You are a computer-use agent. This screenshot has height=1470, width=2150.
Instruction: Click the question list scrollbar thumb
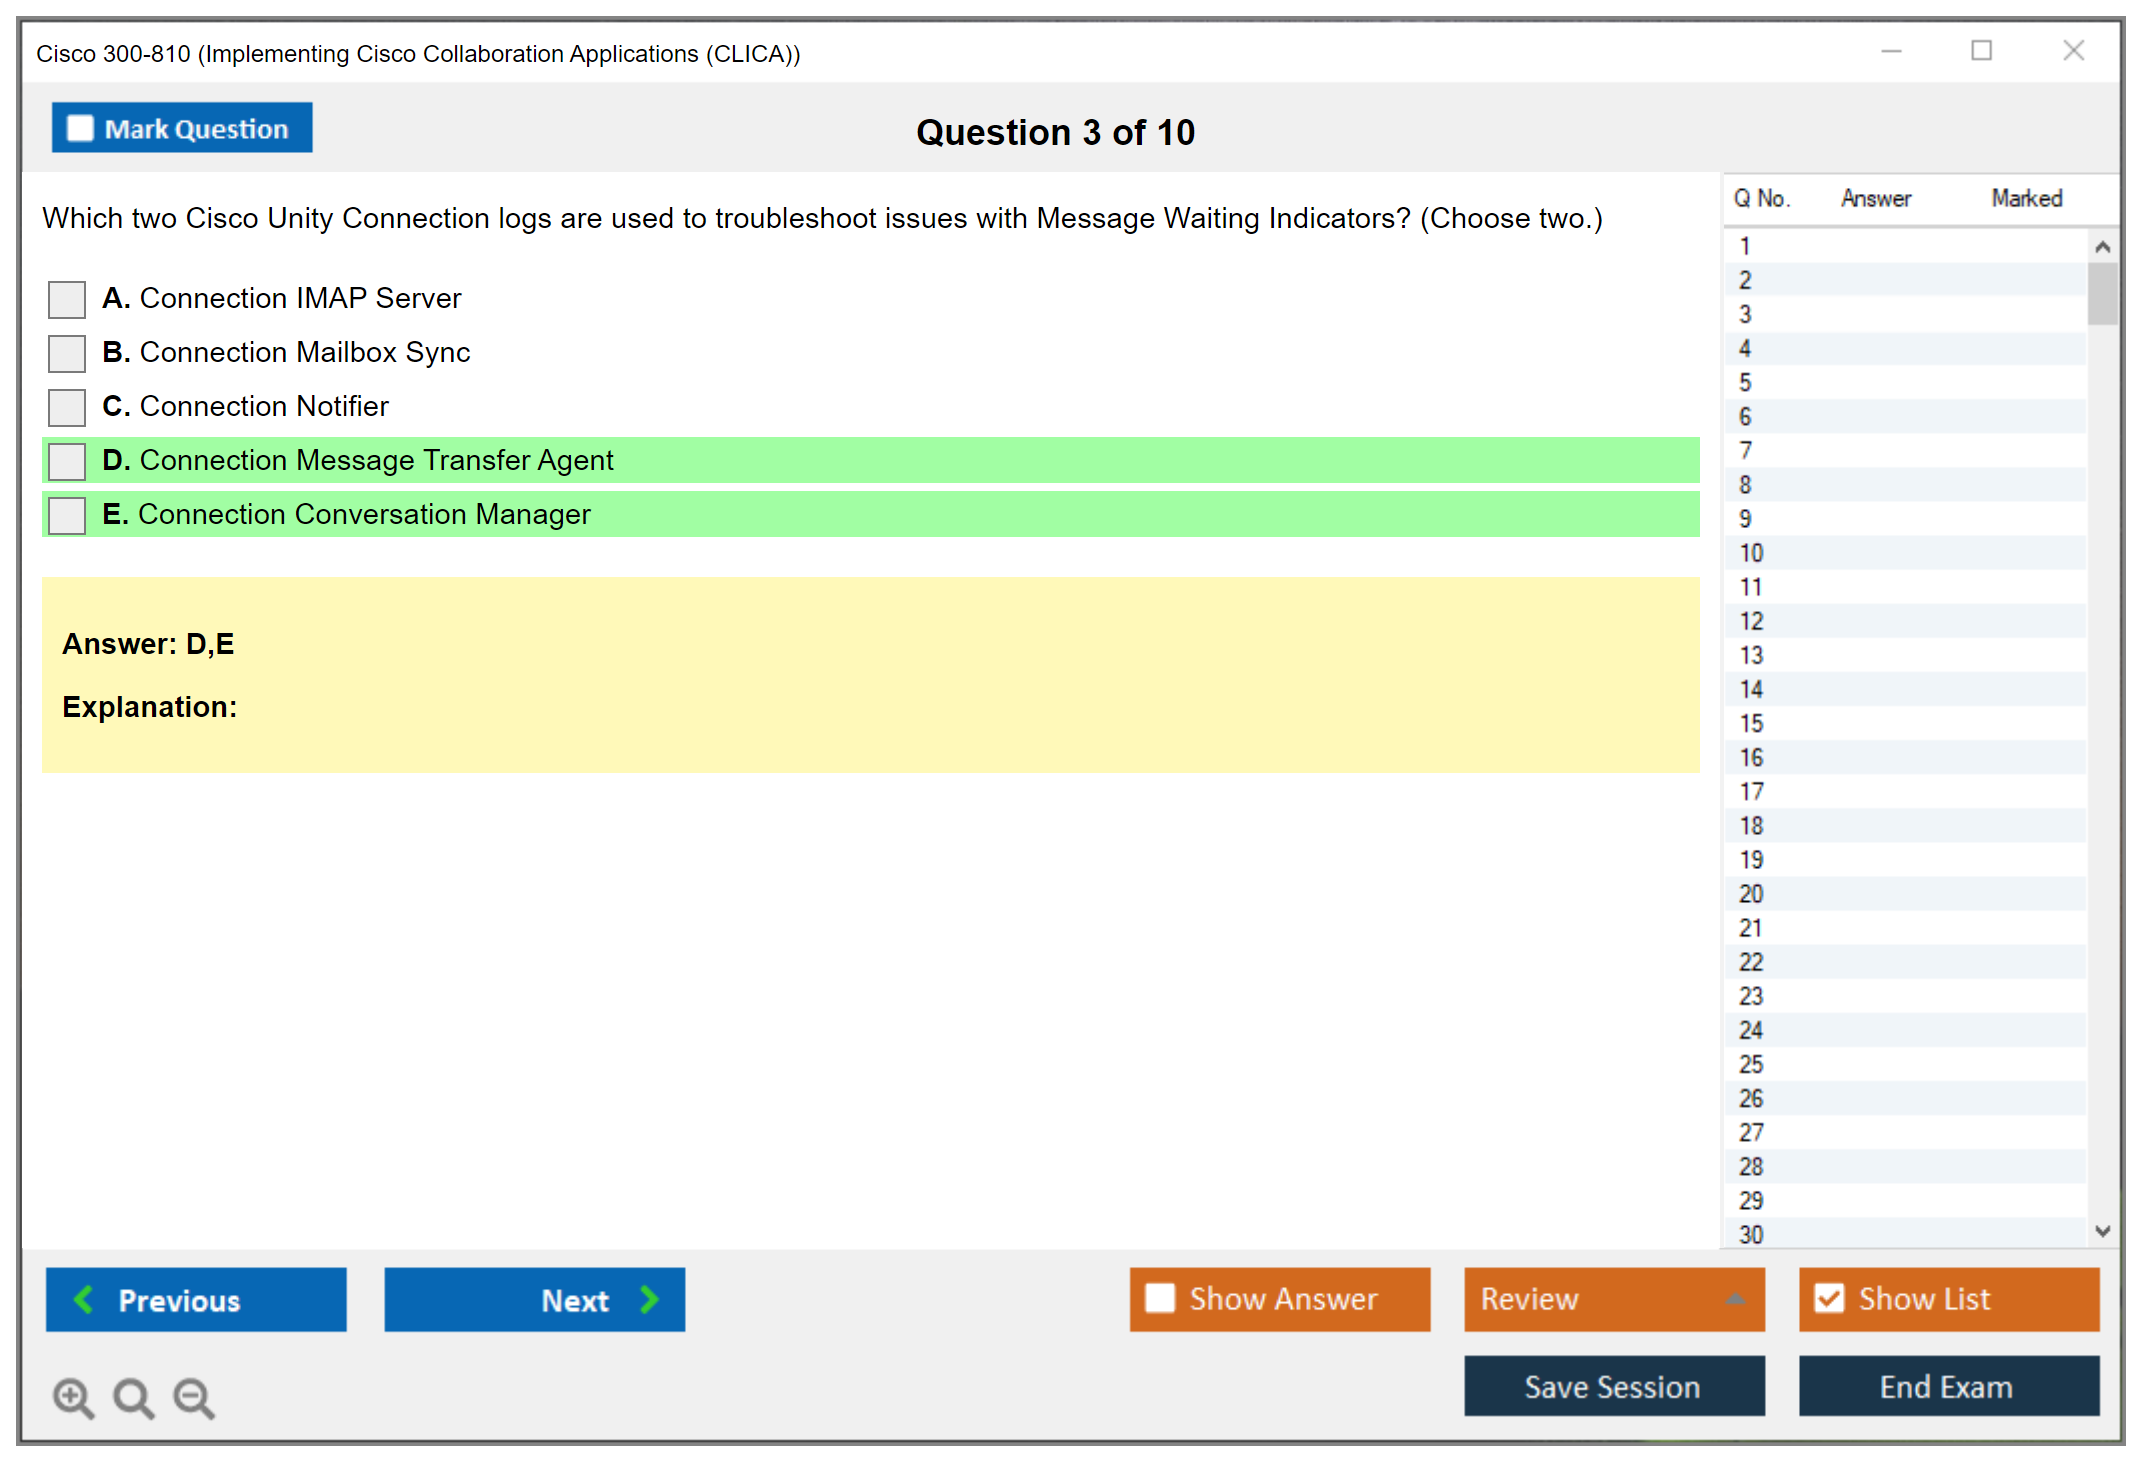pos(2102,293)
